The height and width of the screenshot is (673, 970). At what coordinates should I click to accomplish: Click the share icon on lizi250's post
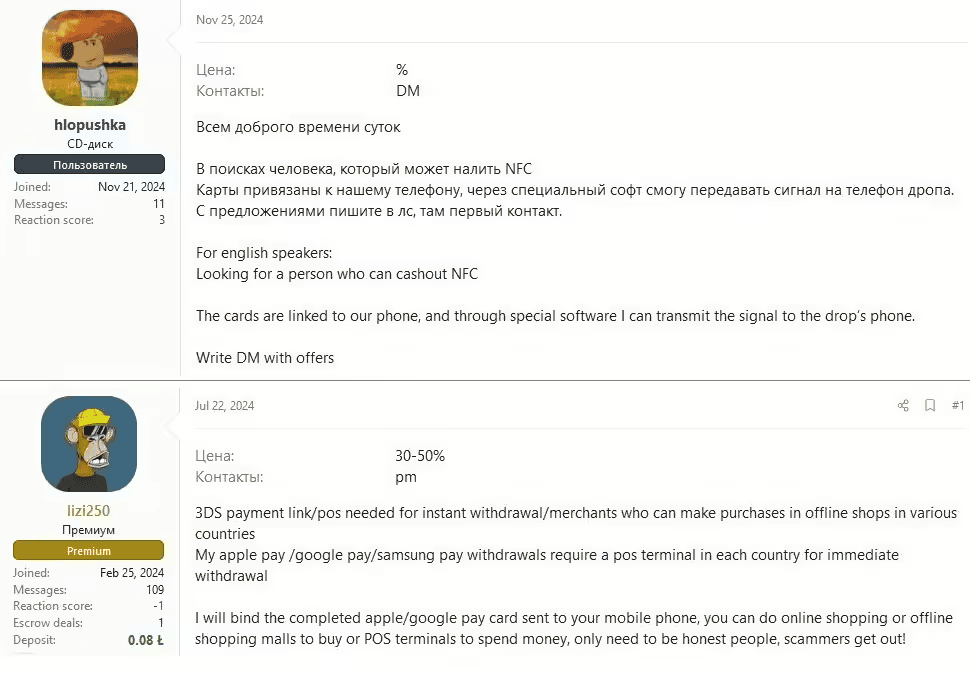coord(903,406)
